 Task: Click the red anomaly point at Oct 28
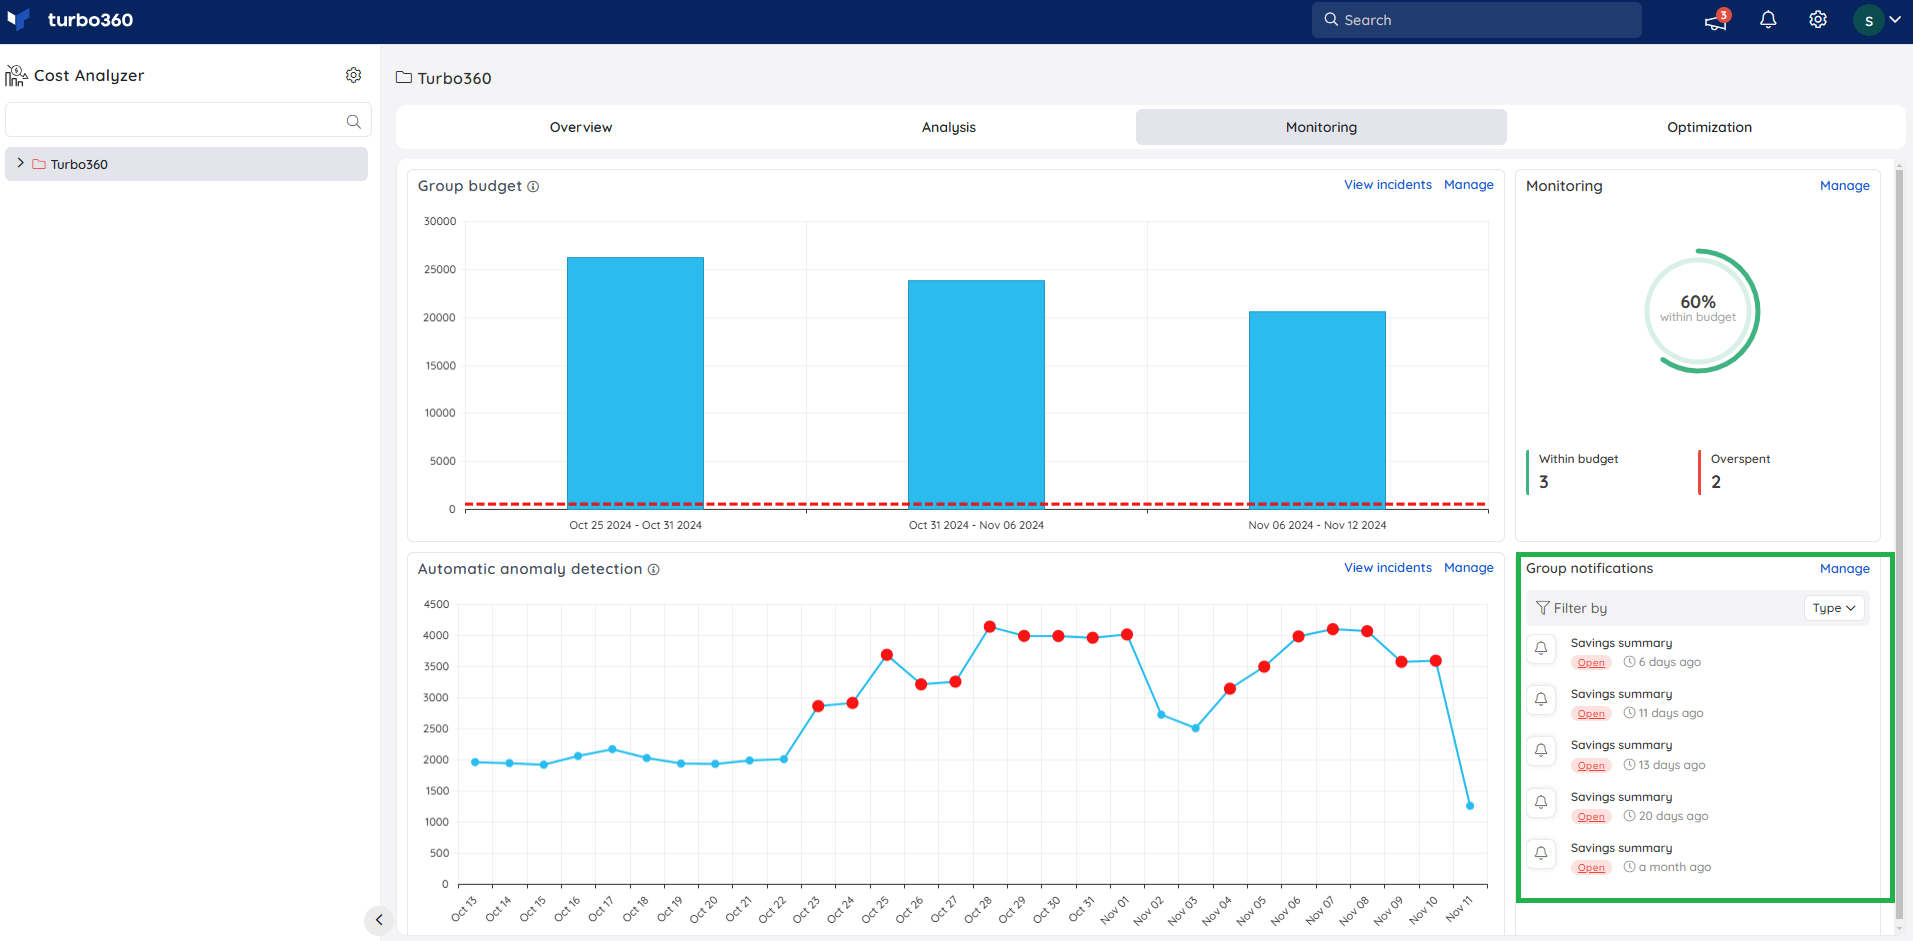[x=989, y=627]
